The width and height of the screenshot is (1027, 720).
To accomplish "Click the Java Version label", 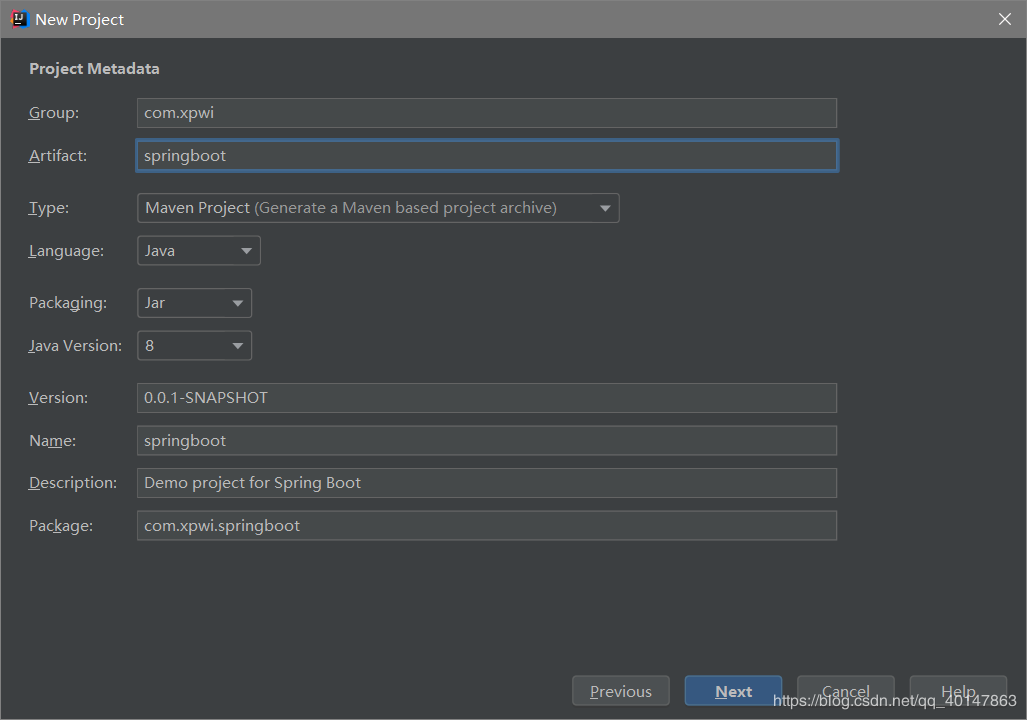I will click(x=75, y=346).
